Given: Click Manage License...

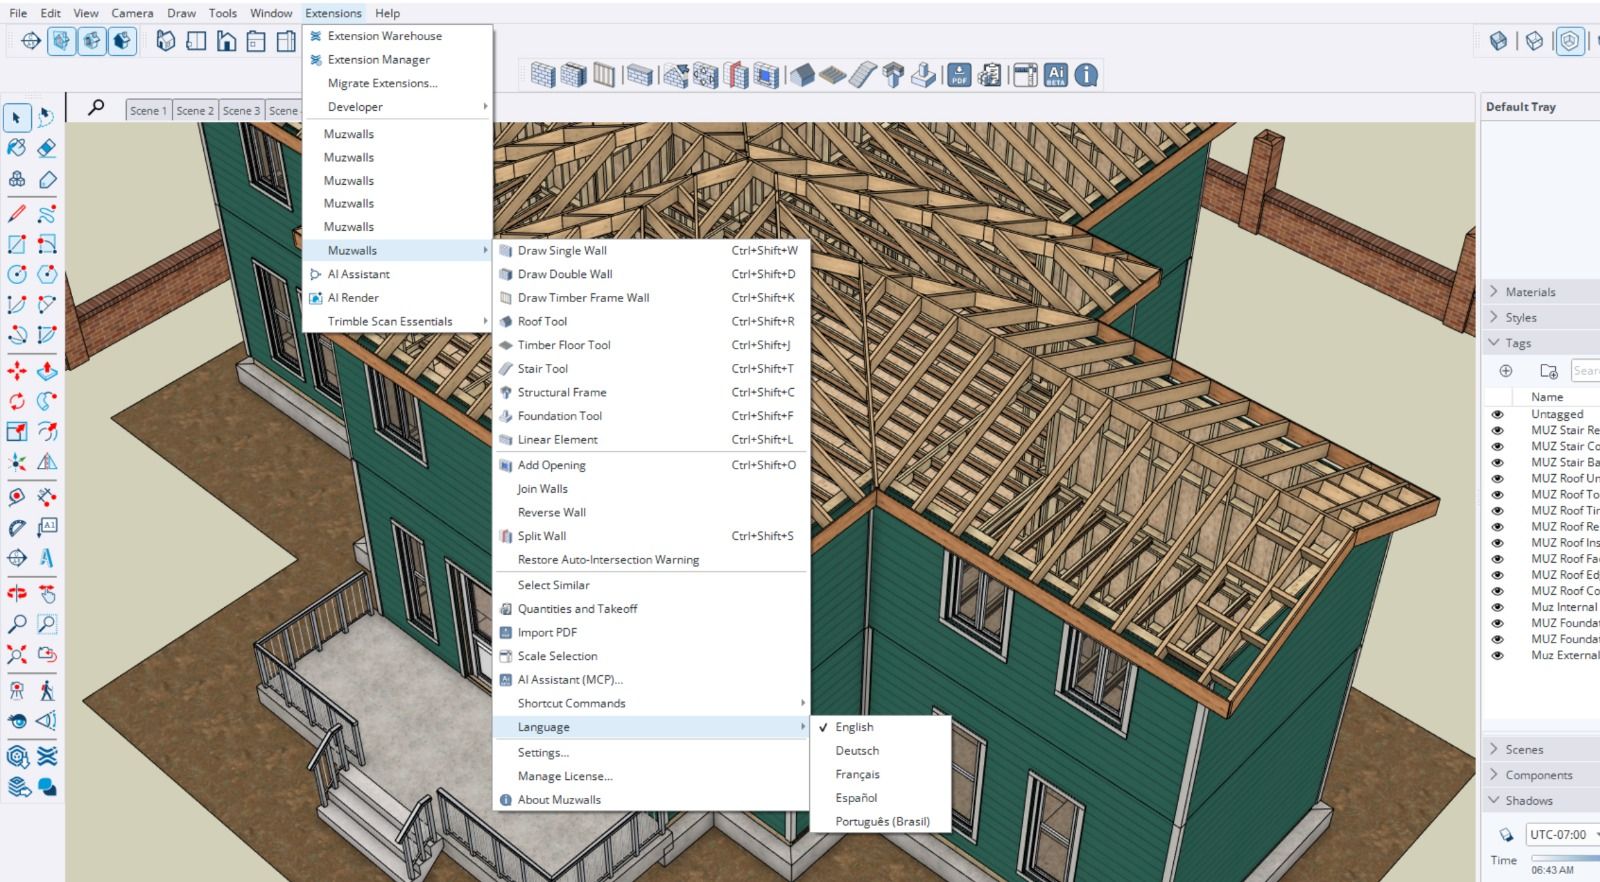Looking at the screenshot, I should (x=651, y=776).
